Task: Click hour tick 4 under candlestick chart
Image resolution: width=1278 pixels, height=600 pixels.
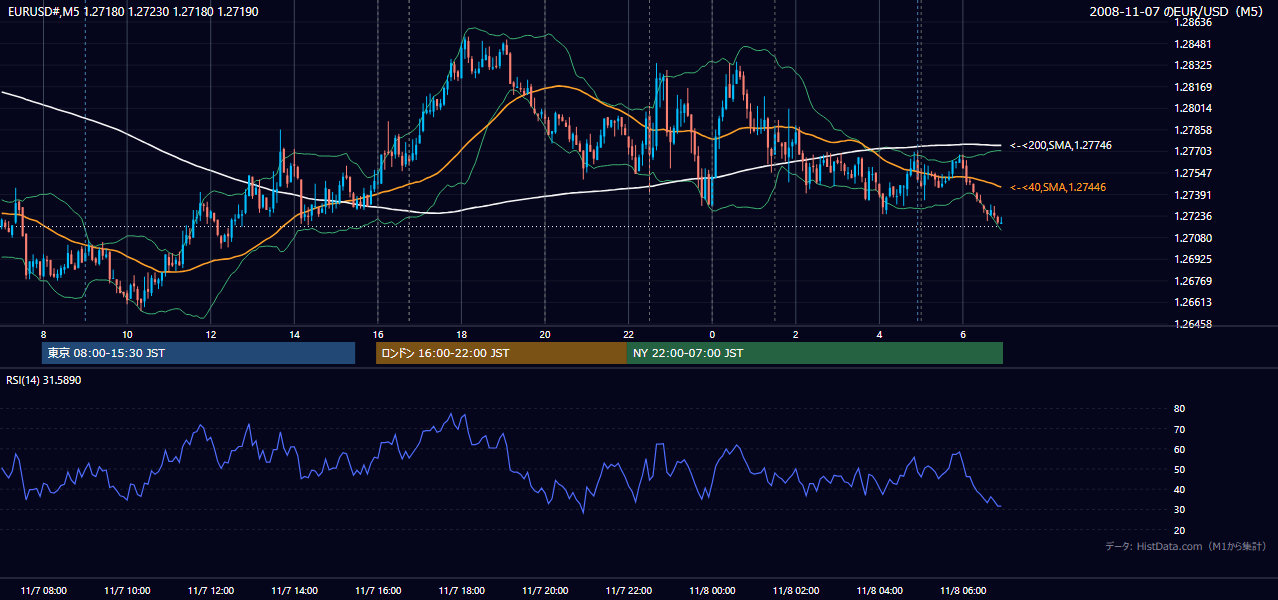Action: tap(880, 334)
